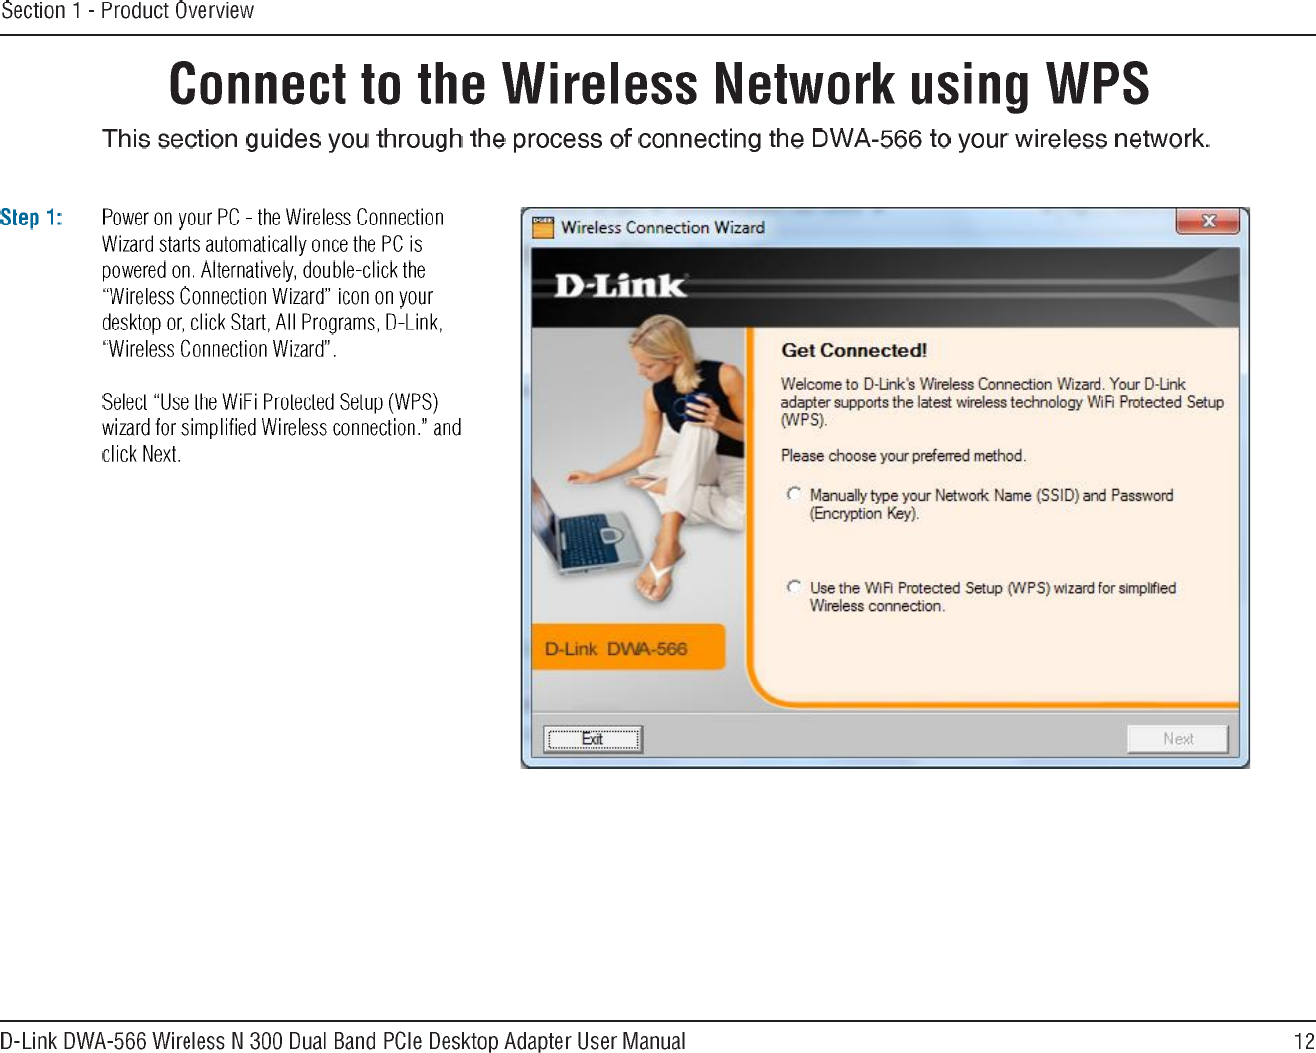Click the blue Step 1 label
The width and height of the screenshot is (1316, 1053).
(x=31, y=217)
